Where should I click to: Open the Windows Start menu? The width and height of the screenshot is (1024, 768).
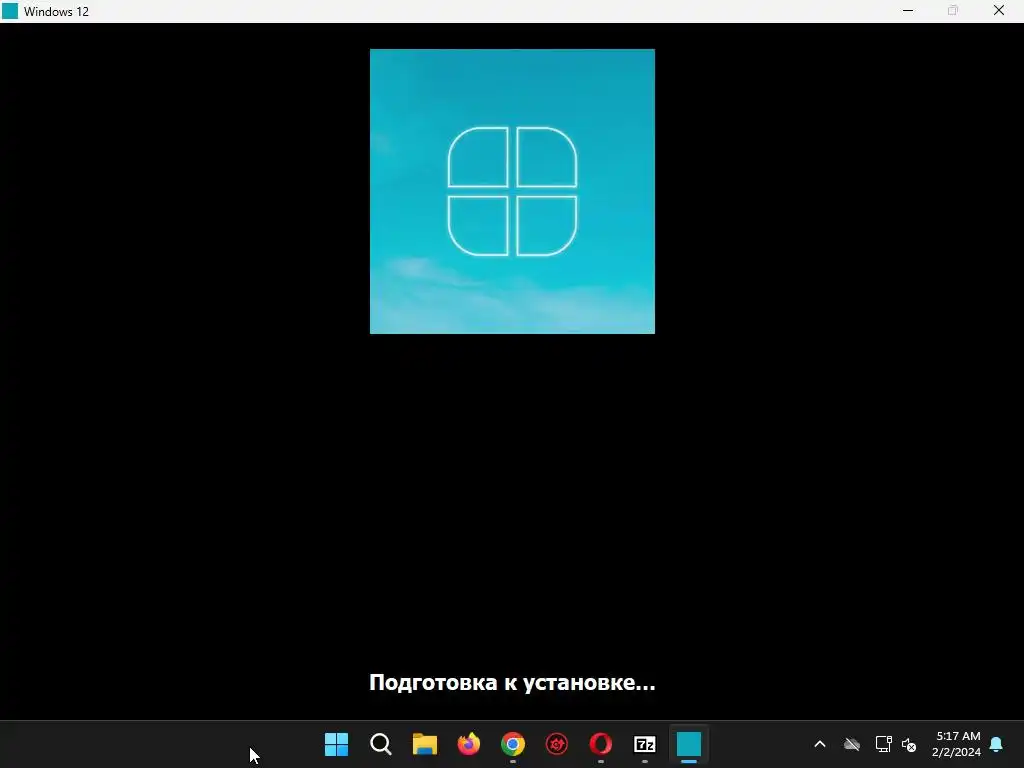click(x=336, y=744)
